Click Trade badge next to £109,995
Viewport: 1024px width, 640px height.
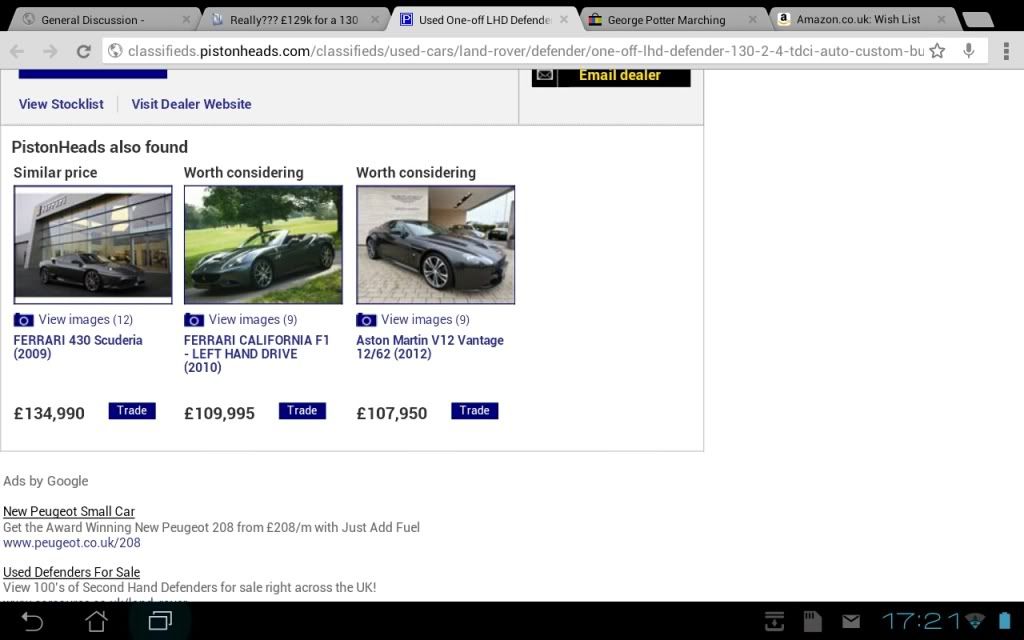tap(302, 411)
